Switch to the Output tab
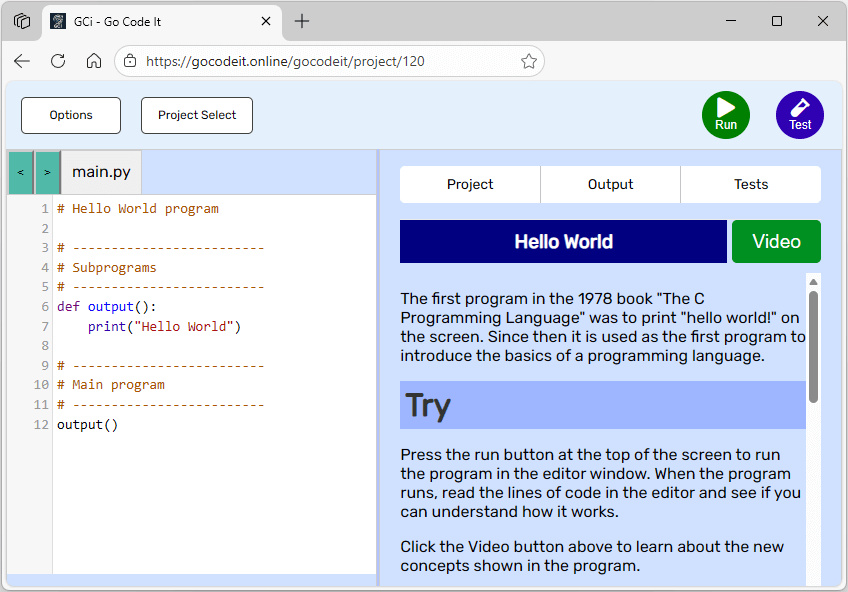 [x=610, y=184]
